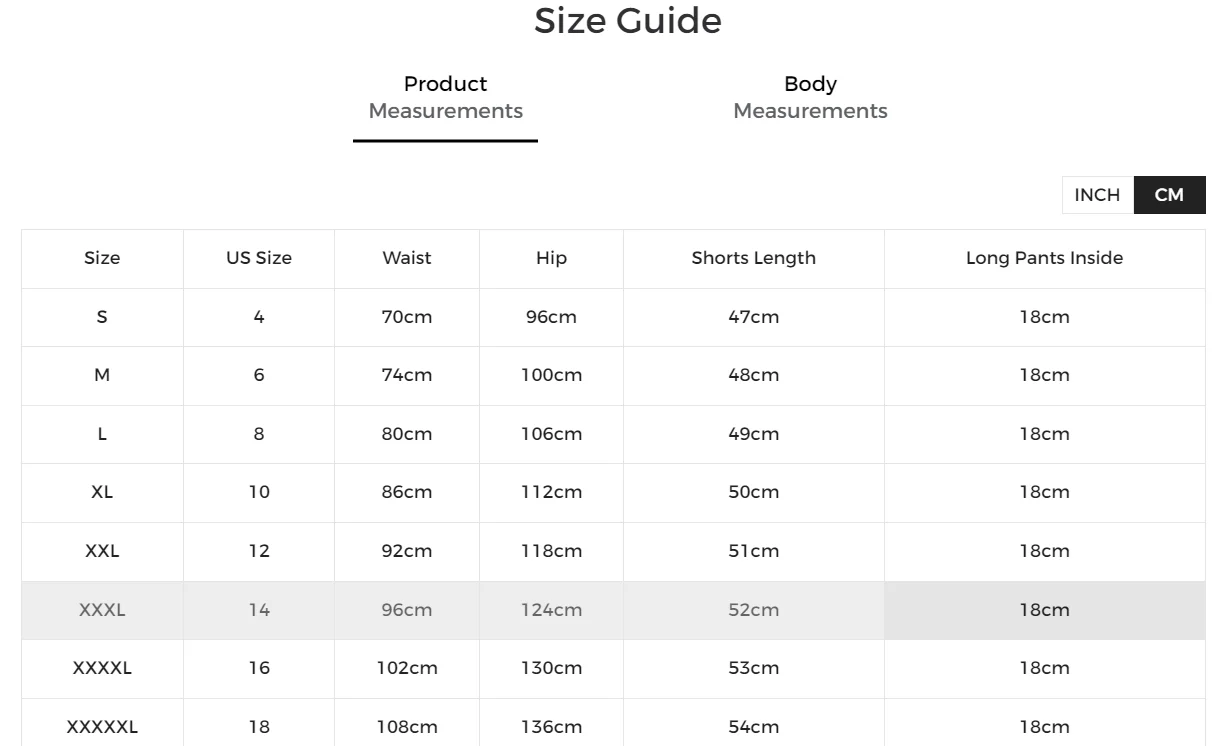Screen dimensions: 1214x746
Task: Click the XXXXL size row label
Action: pyautogui.click(x=102, y=668)
